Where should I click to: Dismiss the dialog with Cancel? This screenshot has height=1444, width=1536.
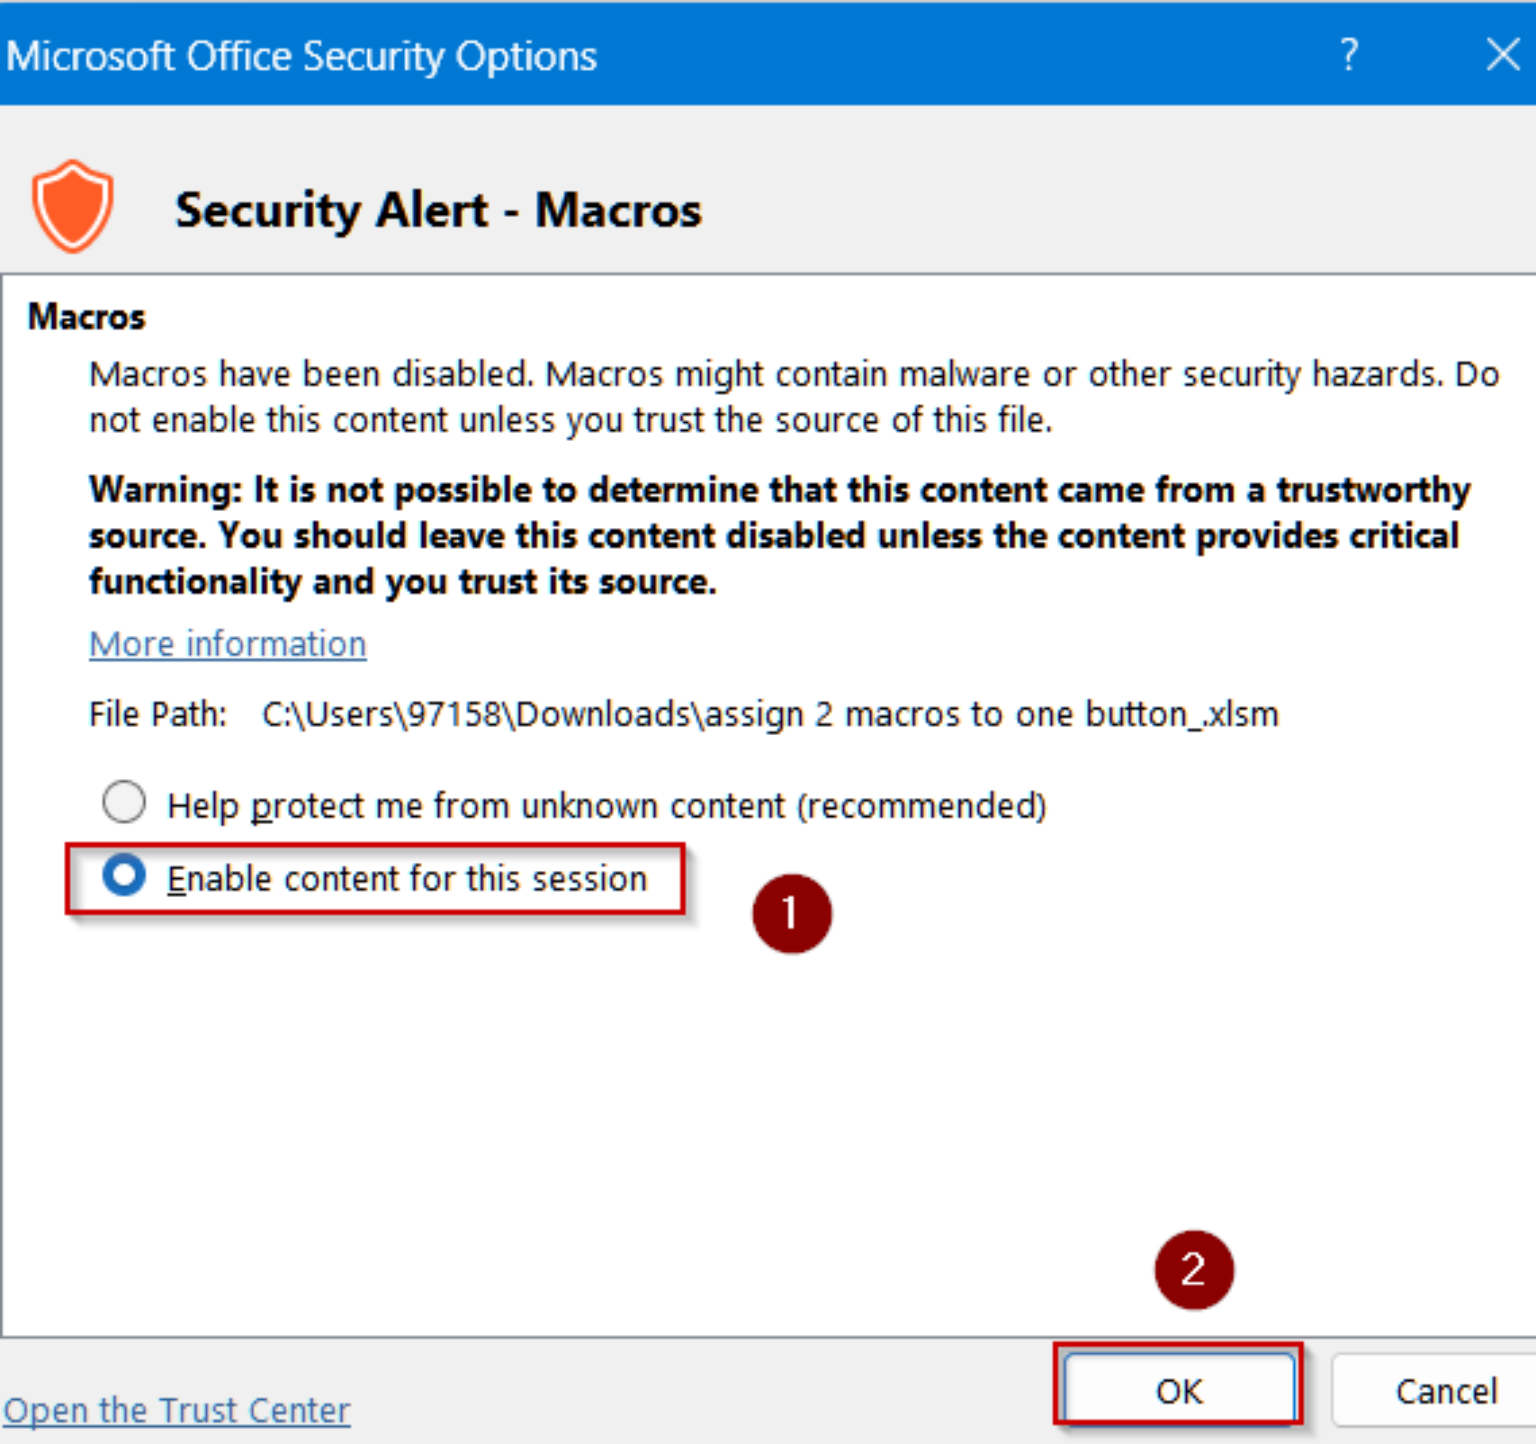point(1446,1390)
